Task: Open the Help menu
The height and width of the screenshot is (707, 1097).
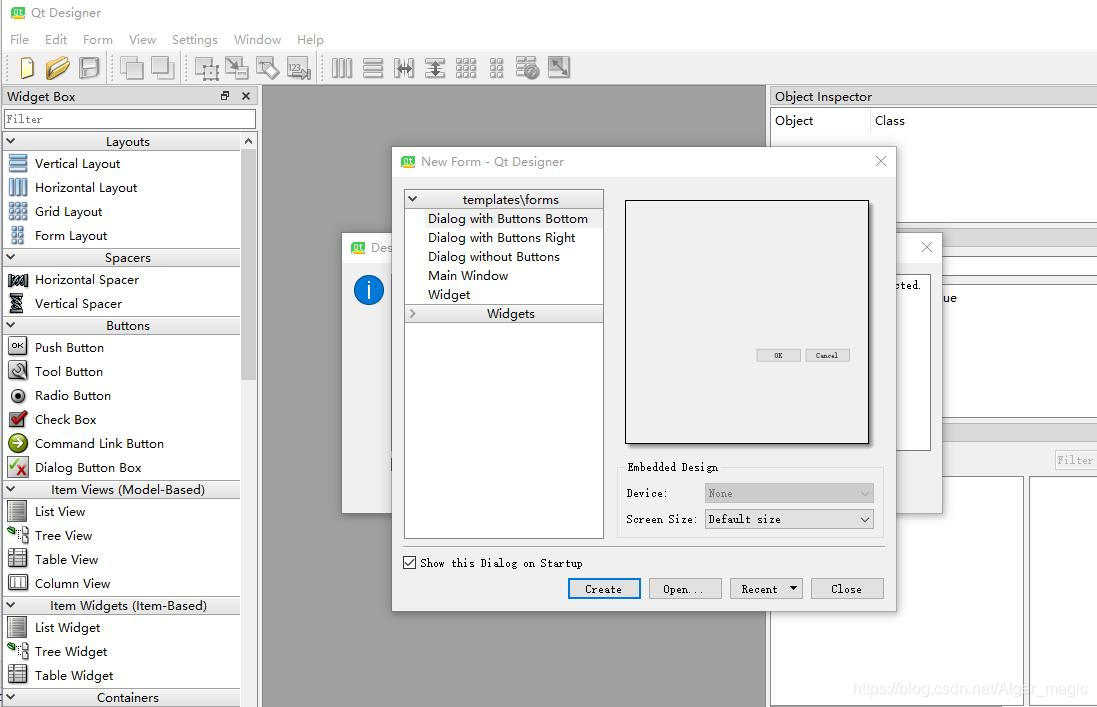Action: point(310,40)
